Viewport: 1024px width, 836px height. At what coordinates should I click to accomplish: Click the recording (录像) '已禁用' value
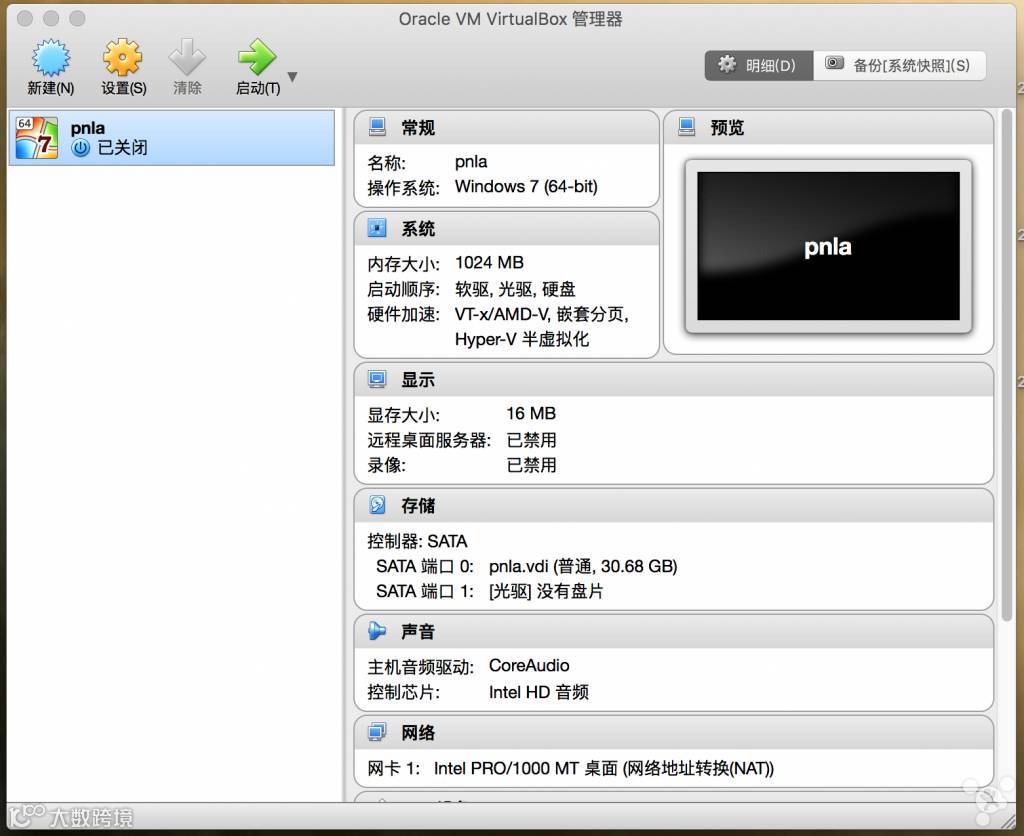[x=532, y=465]
